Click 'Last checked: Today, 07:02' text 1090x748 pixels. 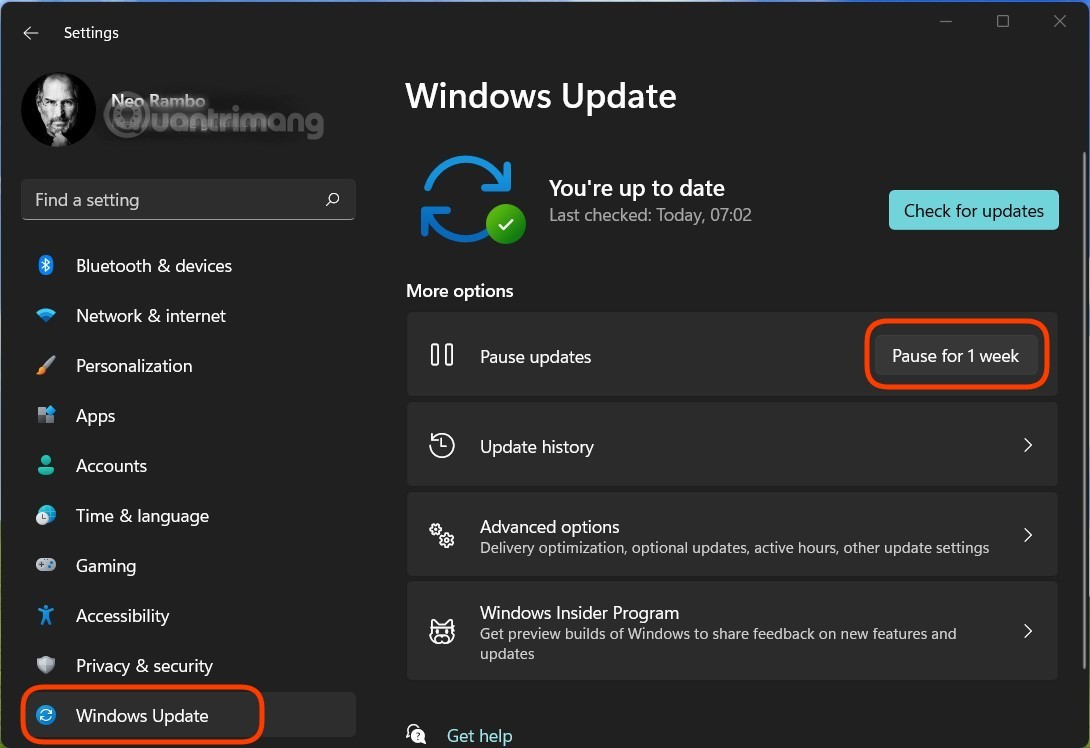coord(650,215)
